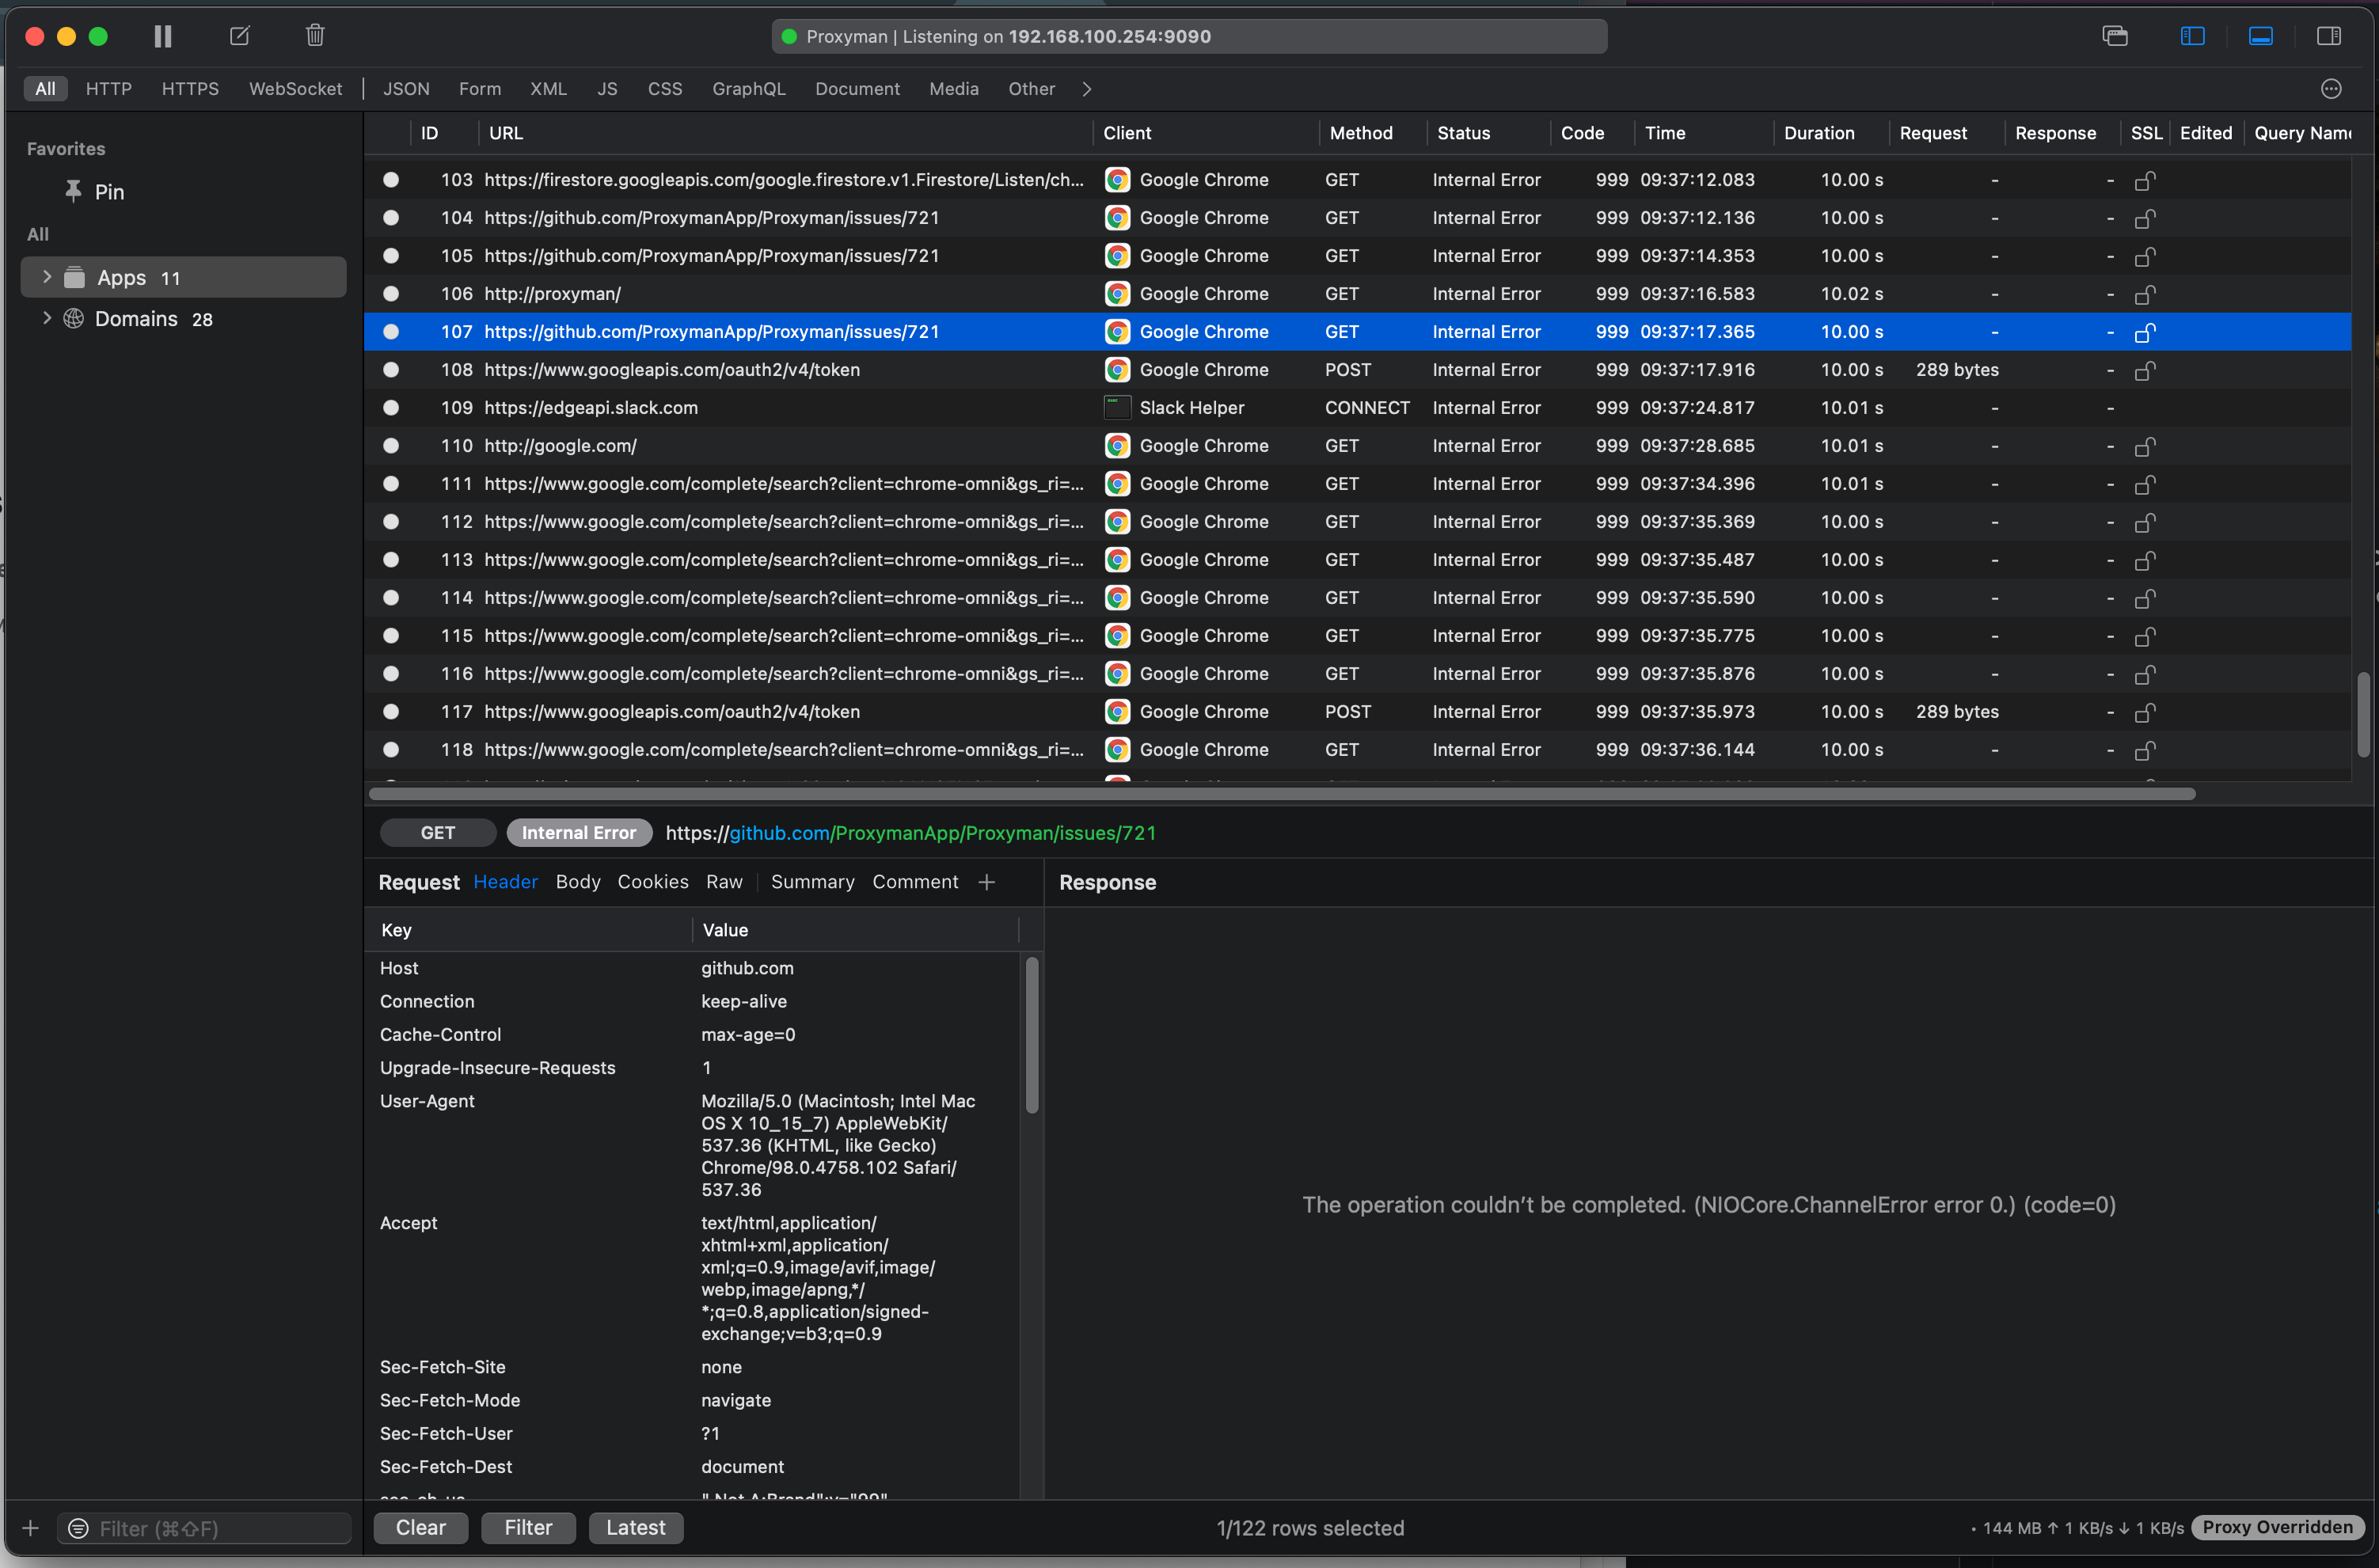The height and width of the screenshot is (1568, 2379).
Task: Toggle the left sidebar panel icon
Action: [x=2192, y=36]
